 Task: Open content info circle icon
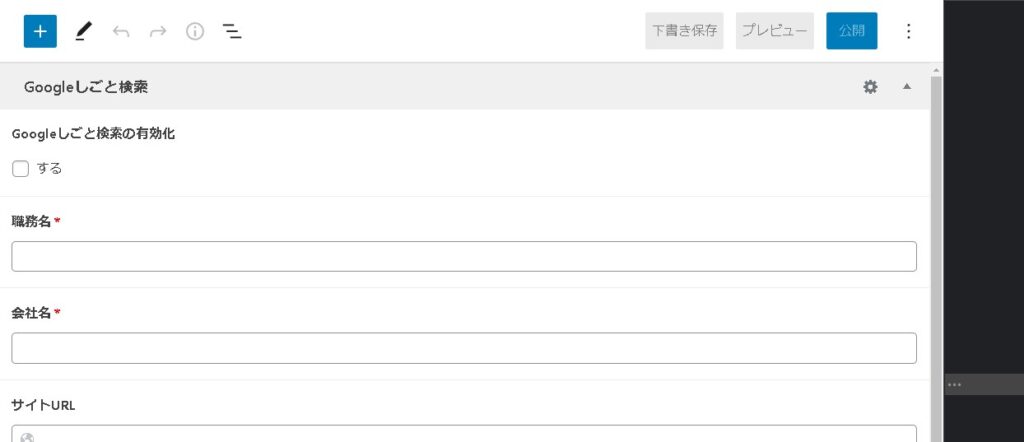[195, 31]
